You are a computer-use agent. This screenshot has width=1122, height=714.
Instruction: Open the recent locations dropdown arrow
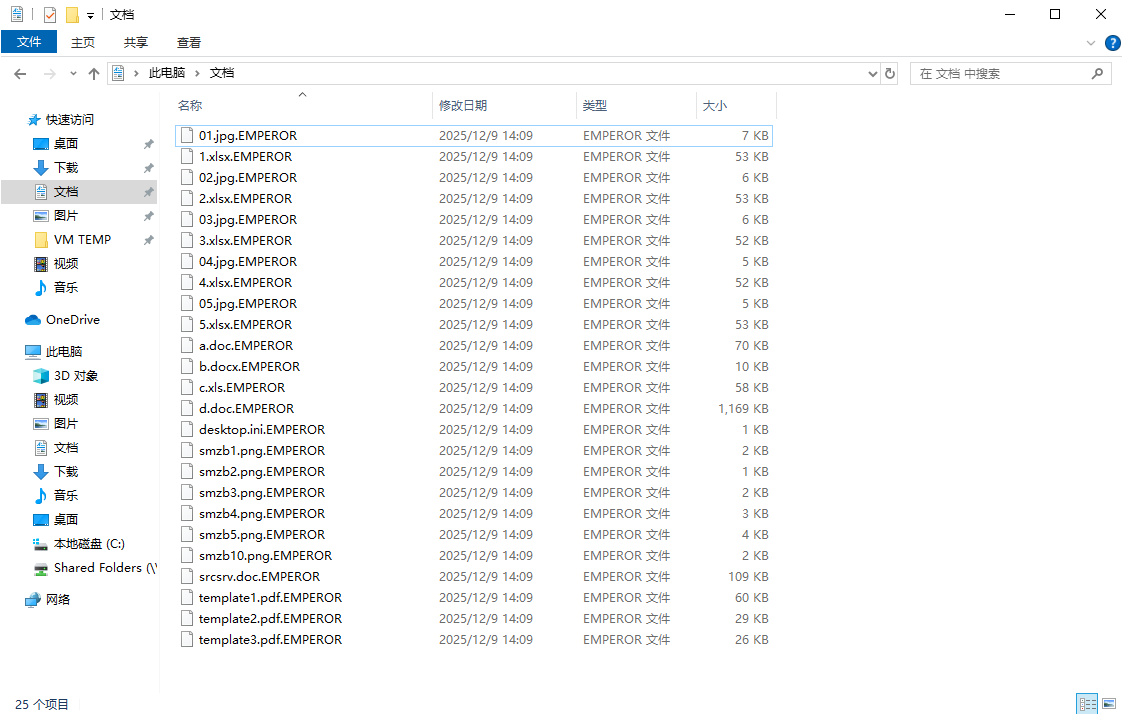coord(73,74)
